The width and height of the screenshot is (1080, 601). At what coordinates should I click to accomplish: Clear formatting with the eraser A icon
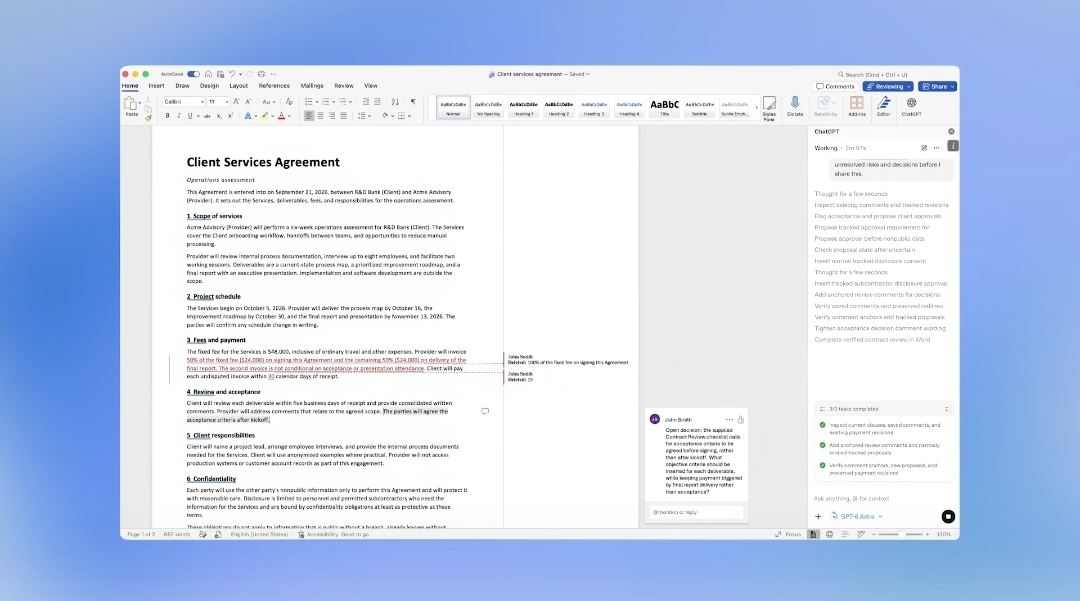coord(289,102)
